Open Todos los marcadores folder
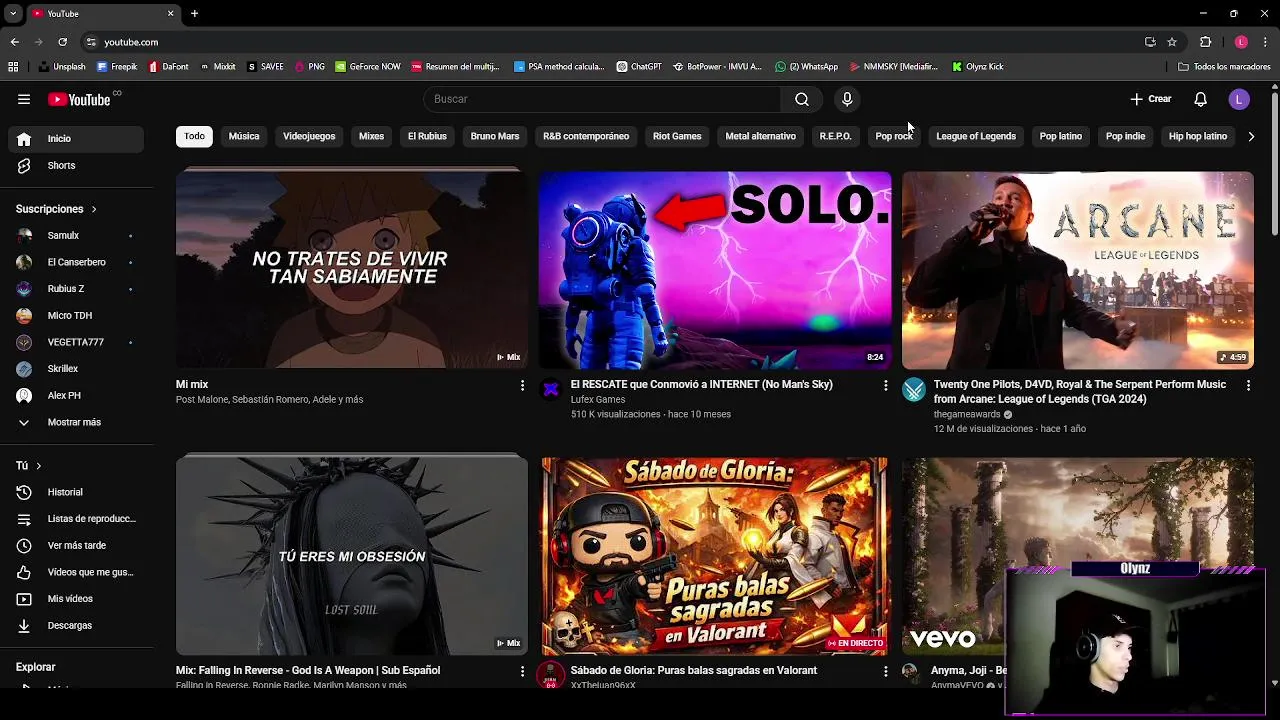 pyautogui.click(x=1224, y=67)
